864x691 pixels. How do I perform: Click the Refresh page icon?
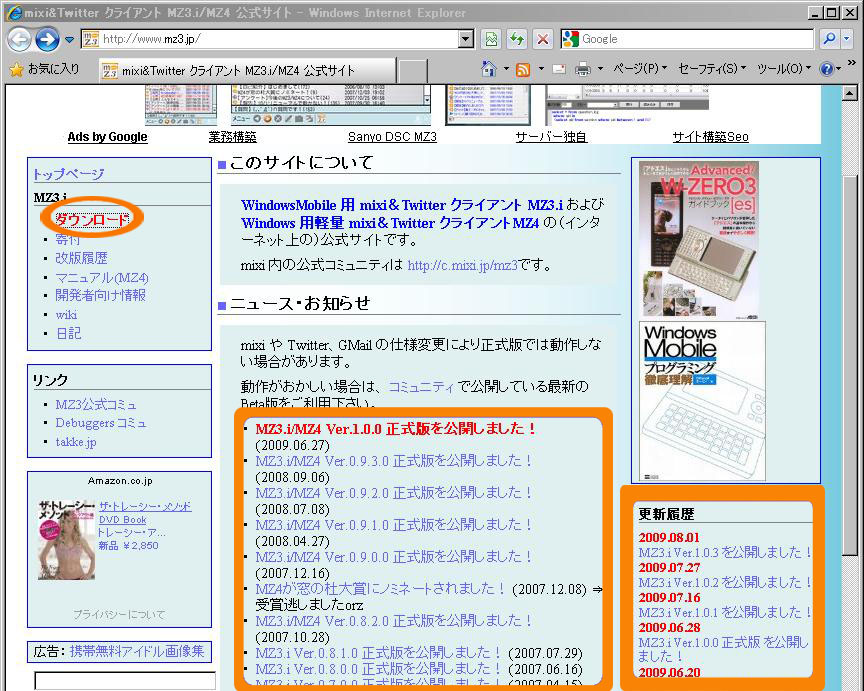pos(517,39)
